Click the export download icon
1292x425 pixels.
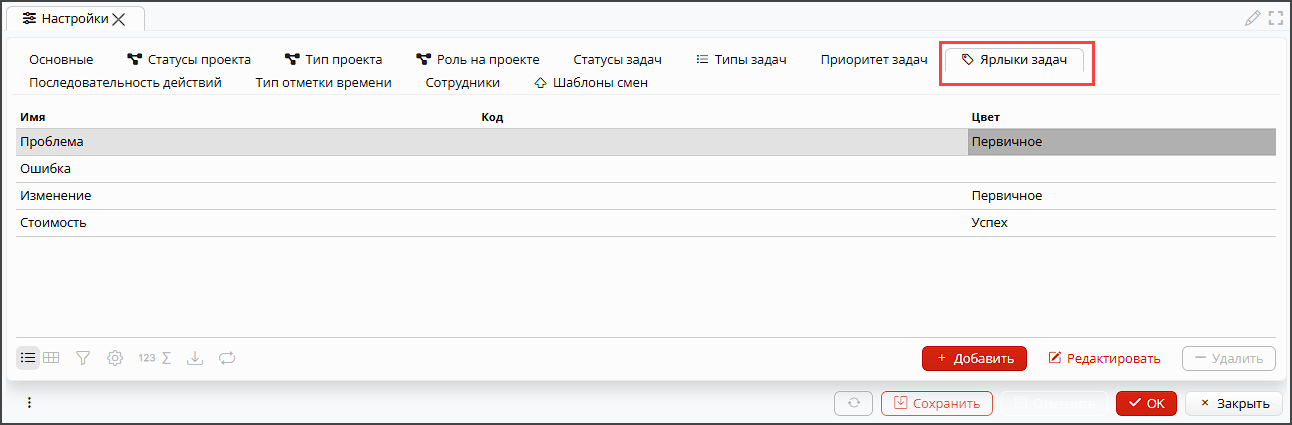coord(196,357)
